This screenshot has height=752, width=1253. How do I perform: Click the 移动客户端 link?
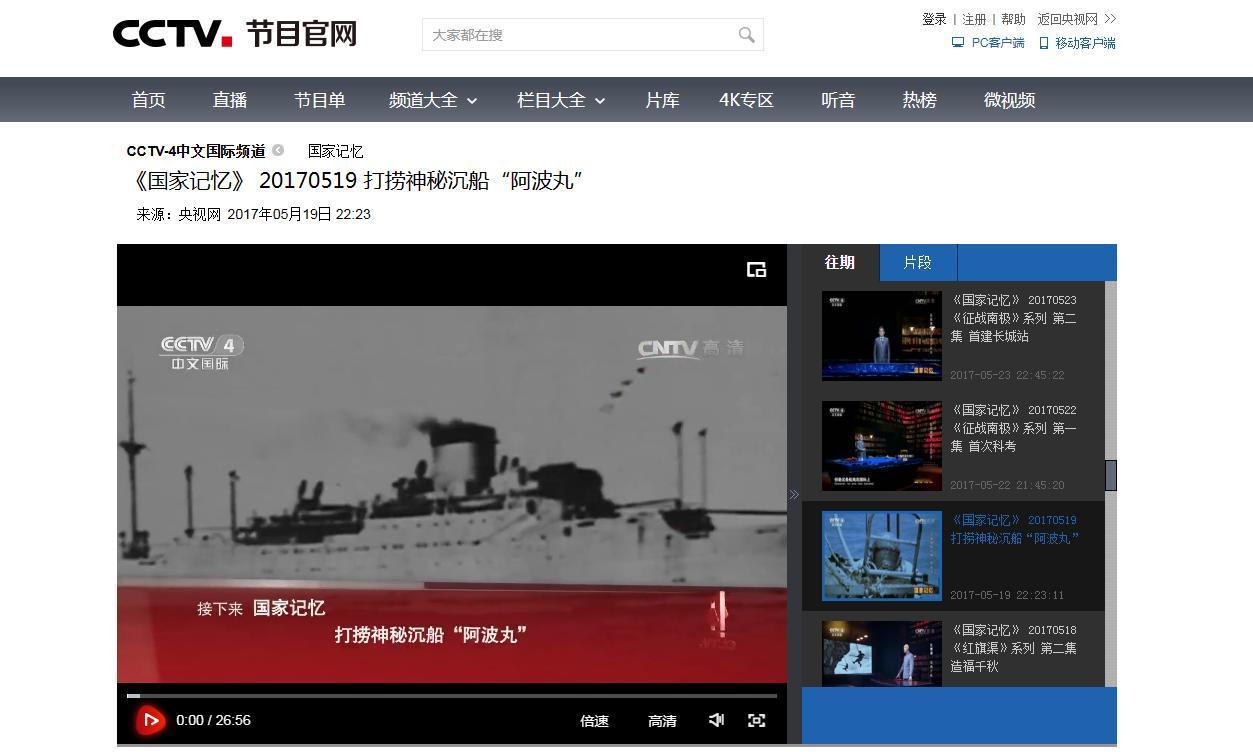(x=1085, y=43)
